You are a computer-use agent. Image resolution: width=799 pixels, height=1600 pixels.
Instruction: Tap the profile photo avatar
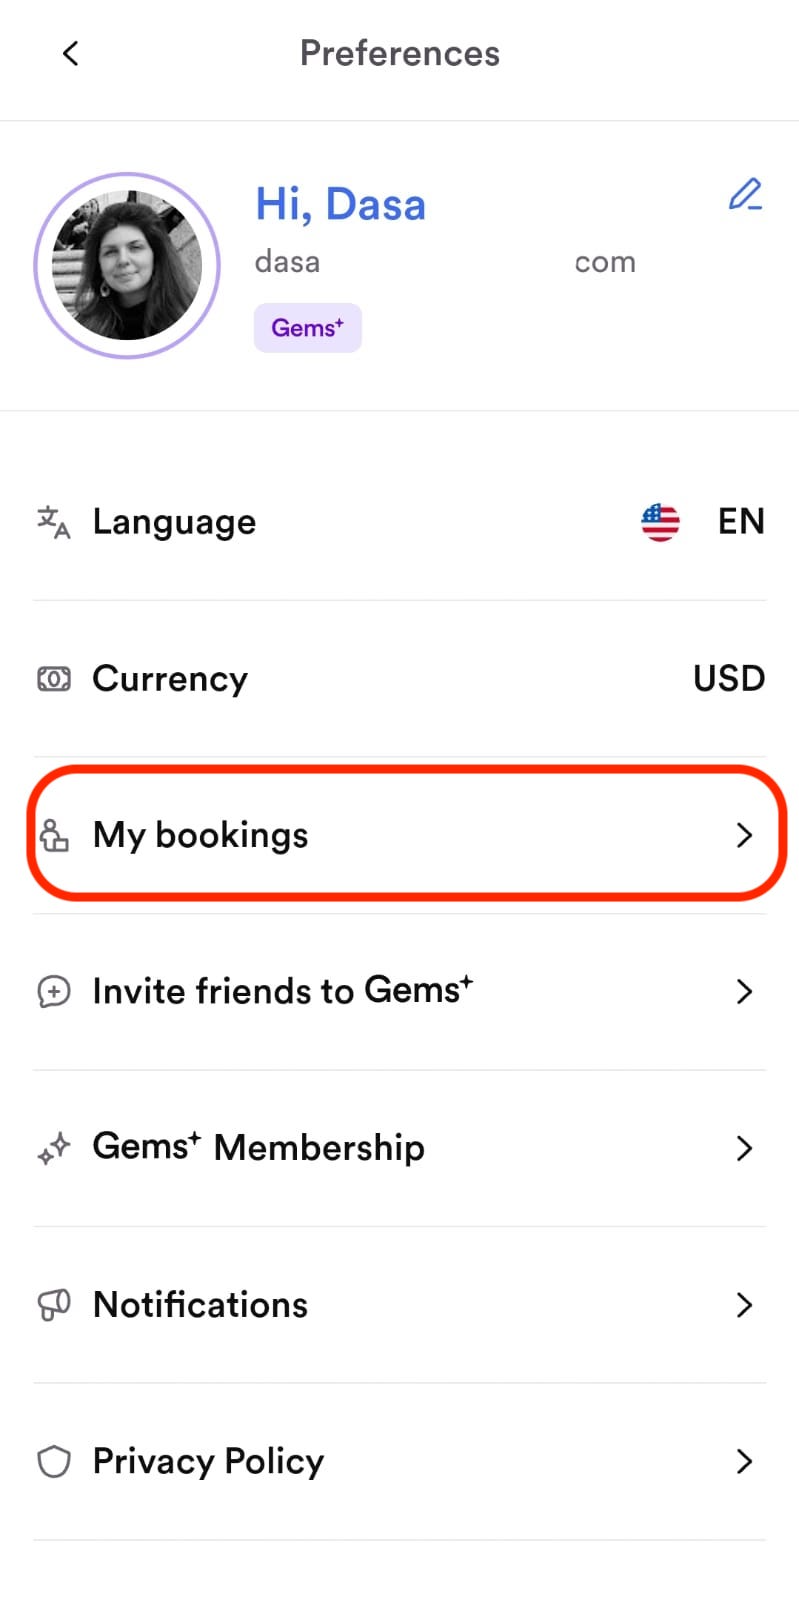click(x=127, y=265)
